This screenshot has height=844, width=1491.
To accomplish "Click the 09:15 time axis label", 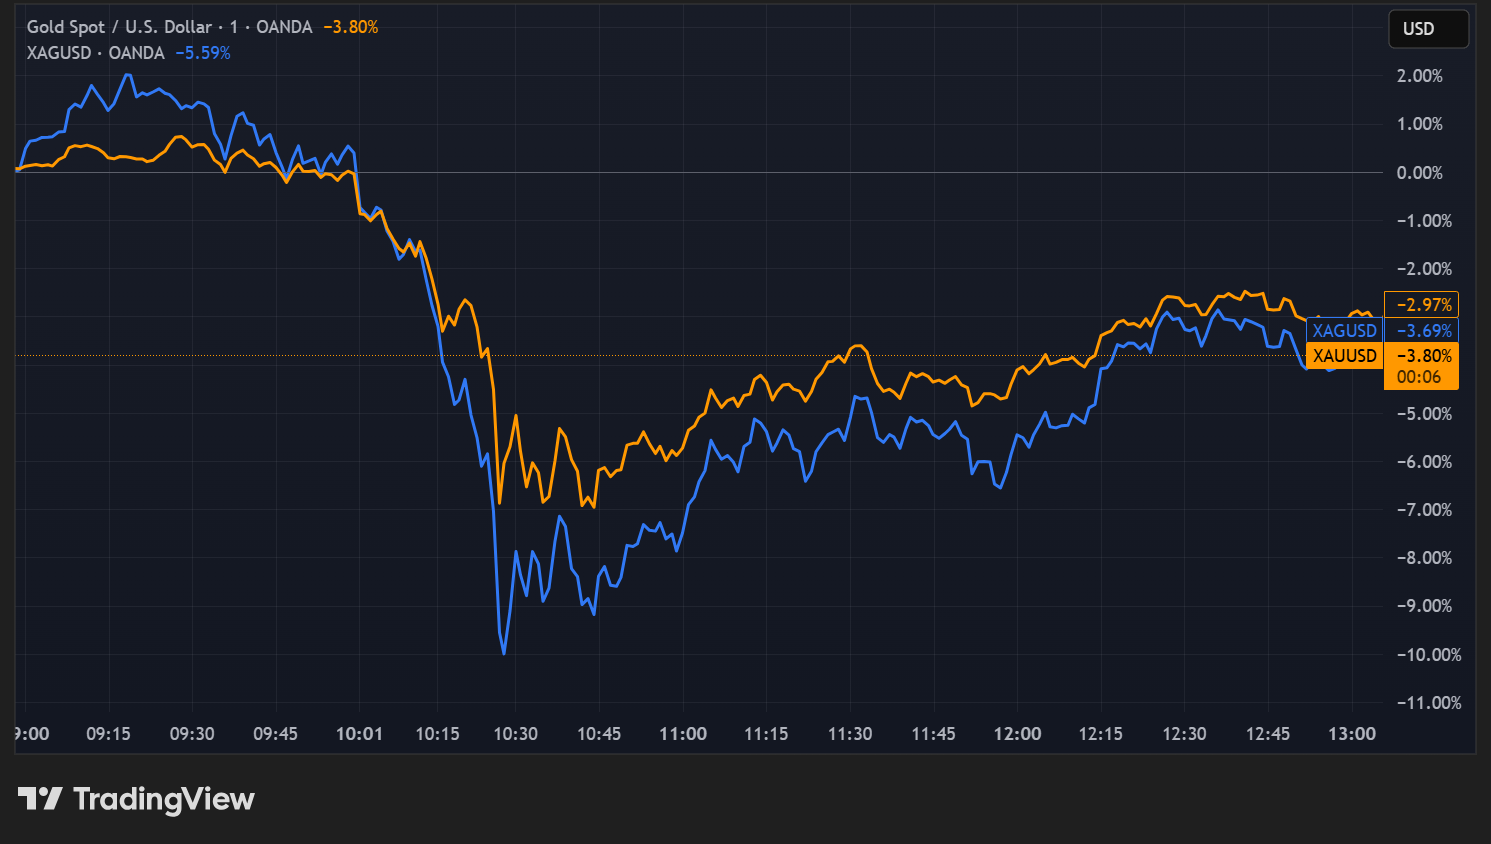I will pyautogui.click(x=108, y=734).
